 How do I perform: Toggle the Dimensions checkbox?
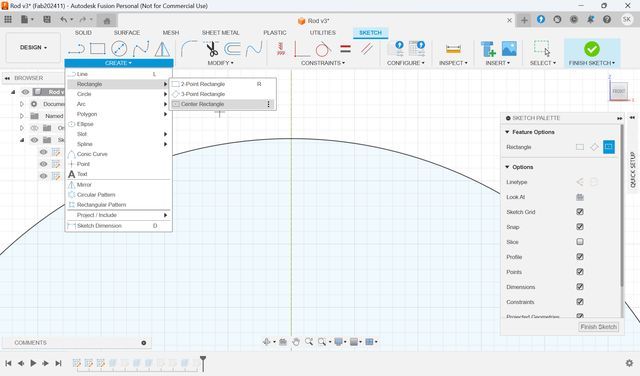(580, 287)
